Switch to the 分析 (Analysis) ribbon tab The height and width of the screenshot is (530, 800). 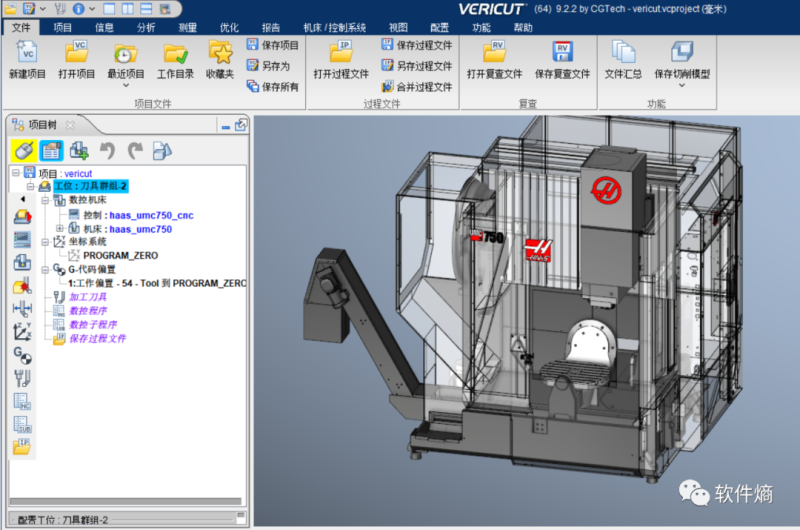pyautogui.click(x=146, y=28)
